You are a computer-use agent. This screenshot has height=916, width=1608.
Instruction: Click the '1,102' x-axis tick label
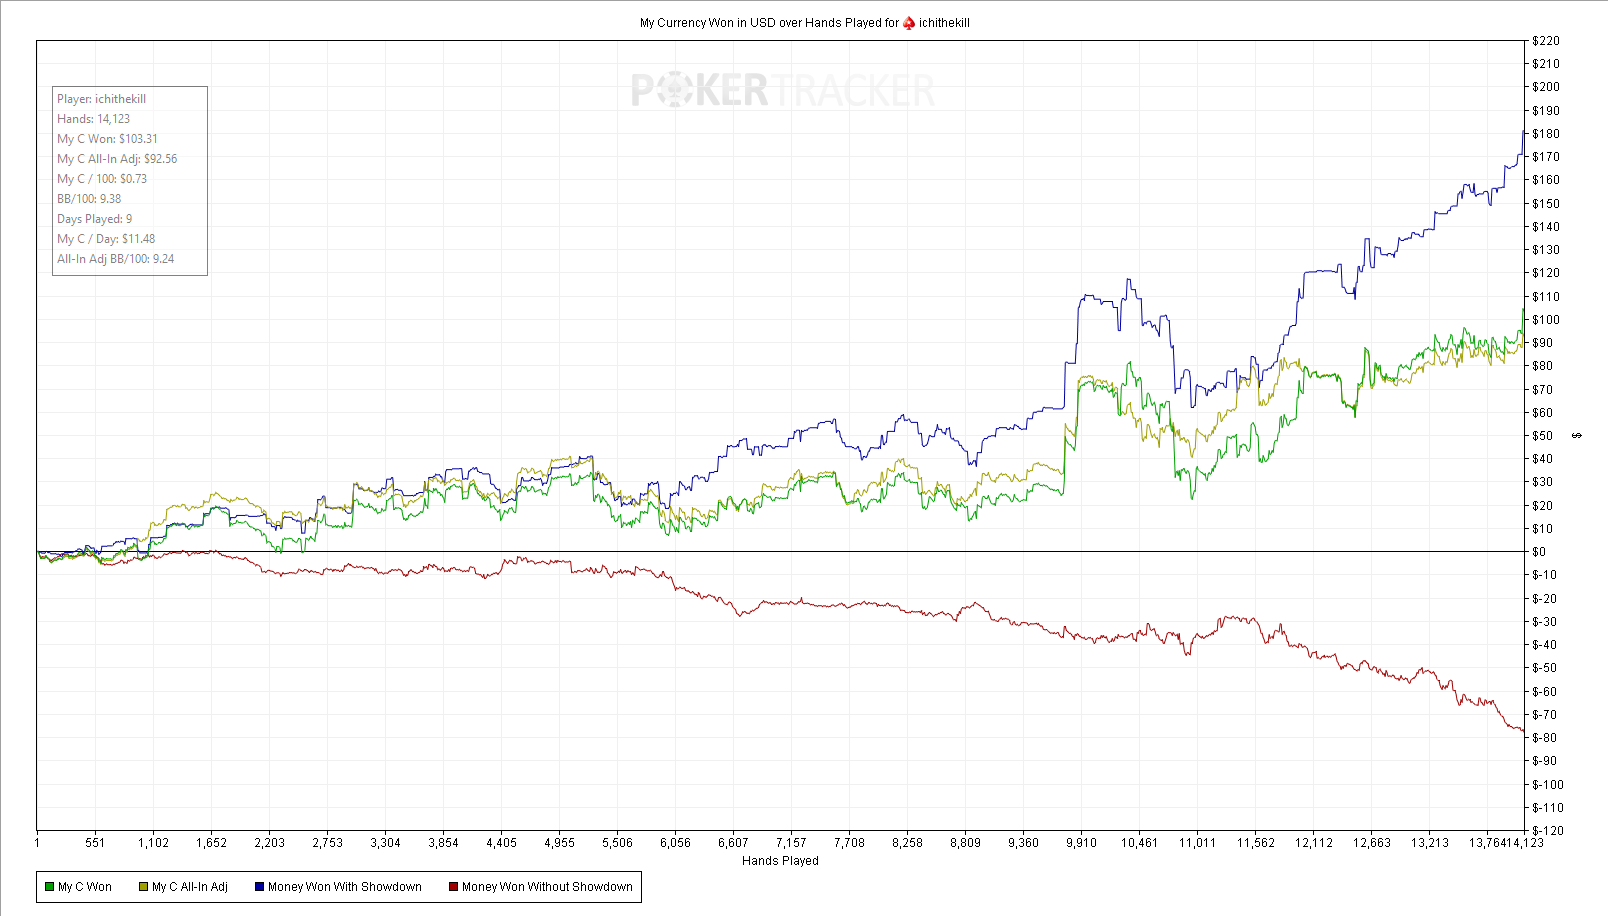pyautogui.click(x=153, y=843)
